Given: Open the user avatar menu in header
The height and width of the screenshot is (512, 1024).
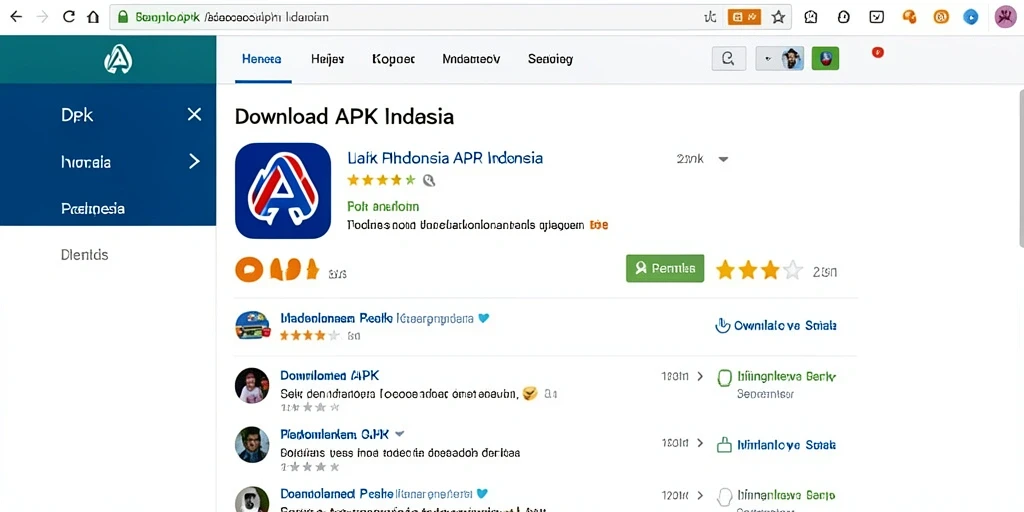Looking at the screenshot, I should [780, 59].
